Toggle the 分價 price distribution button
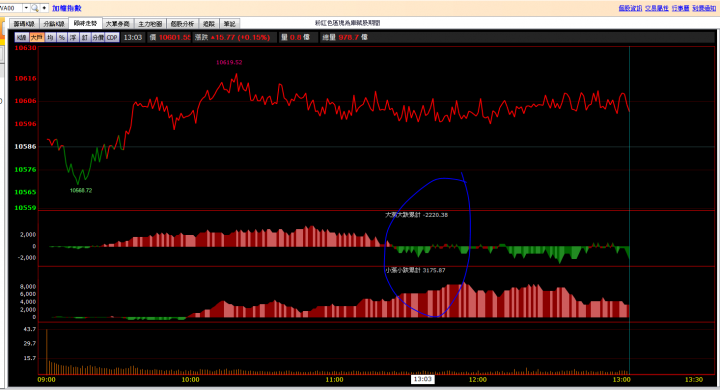The image size is (720, 390). (x=98, y=38)
